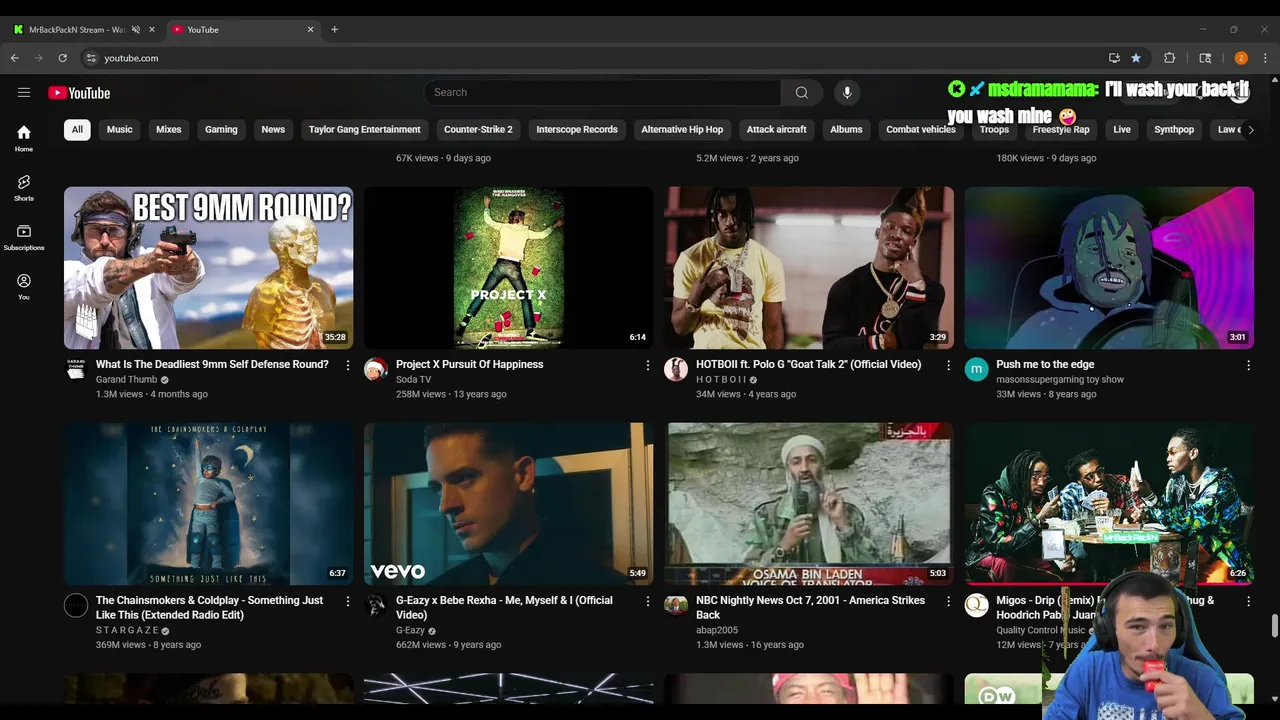Open browser extensions puzzle icon
This screenshot has height=720, width=1280.
tap(1169, 58)
